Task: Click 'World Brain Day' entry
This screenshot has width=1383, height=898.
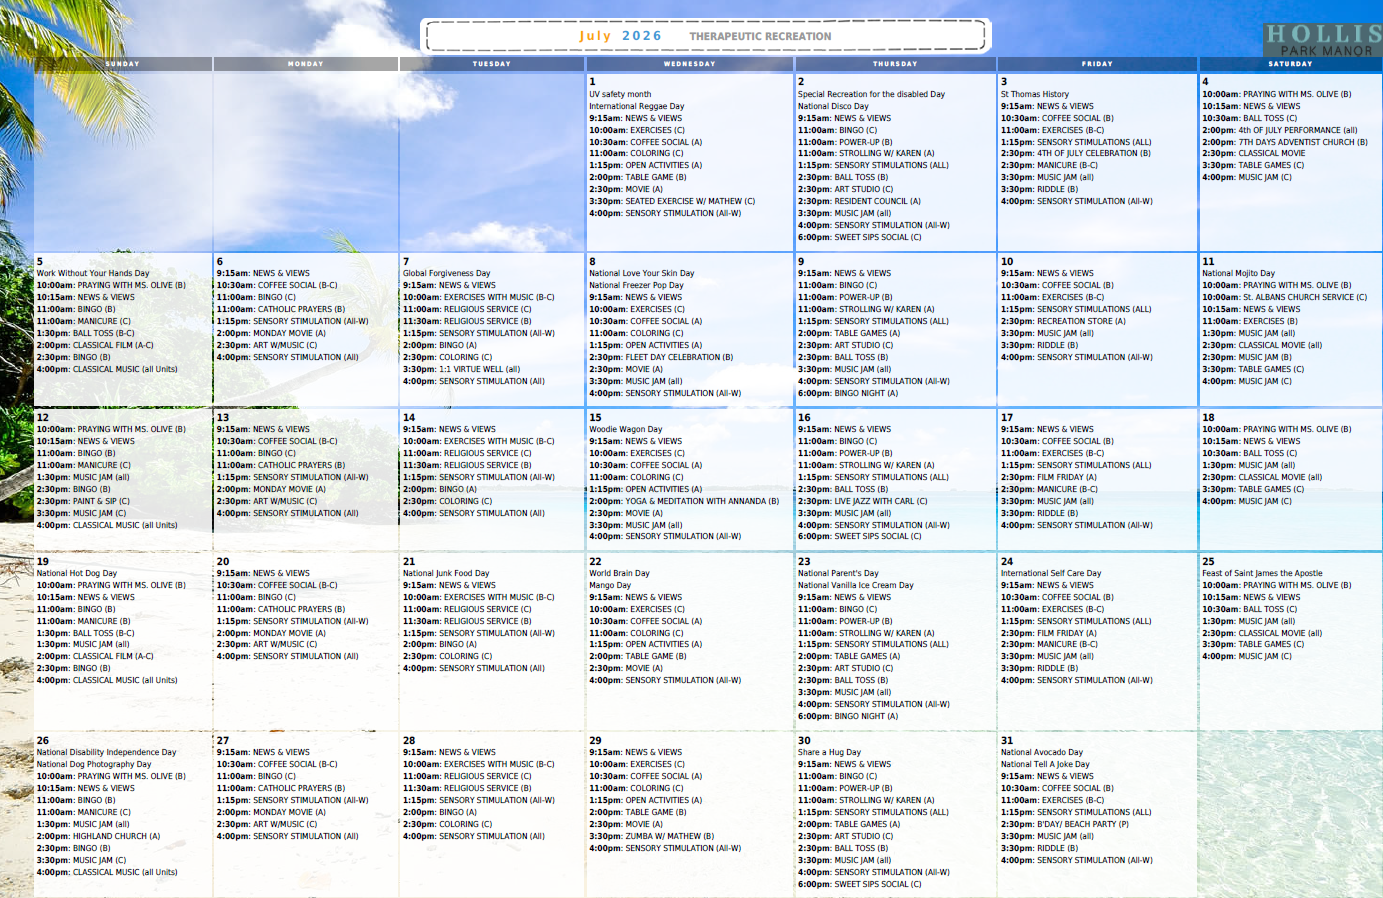Action: point(619,573)
